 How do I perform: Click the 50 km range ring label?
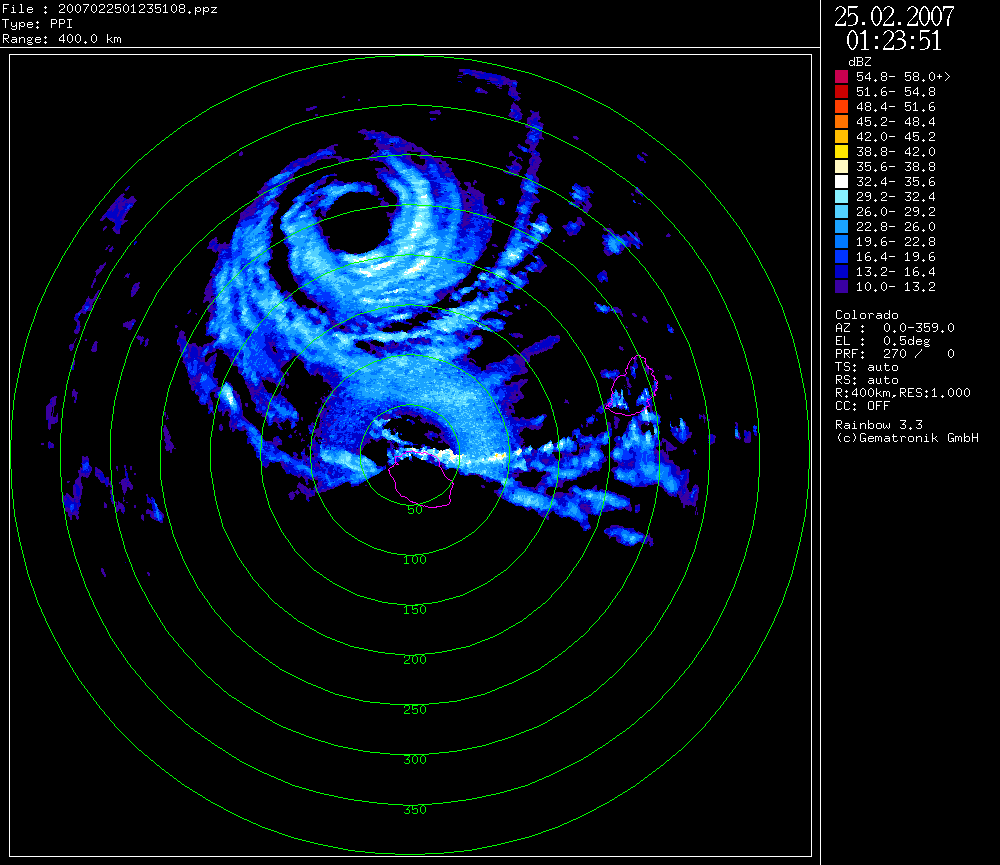(414, 510)
